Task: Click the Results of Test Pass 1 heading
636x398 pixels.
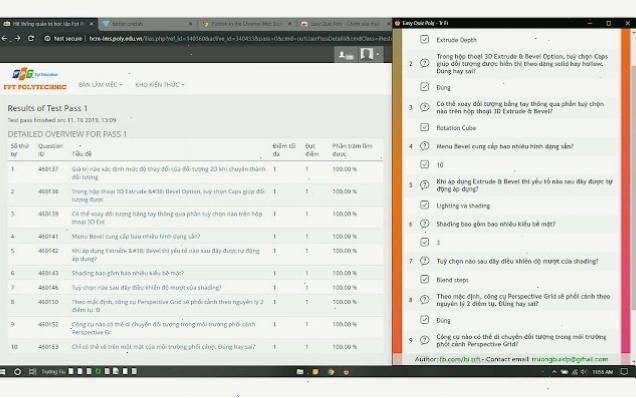Action: click(x=47, y=108)
